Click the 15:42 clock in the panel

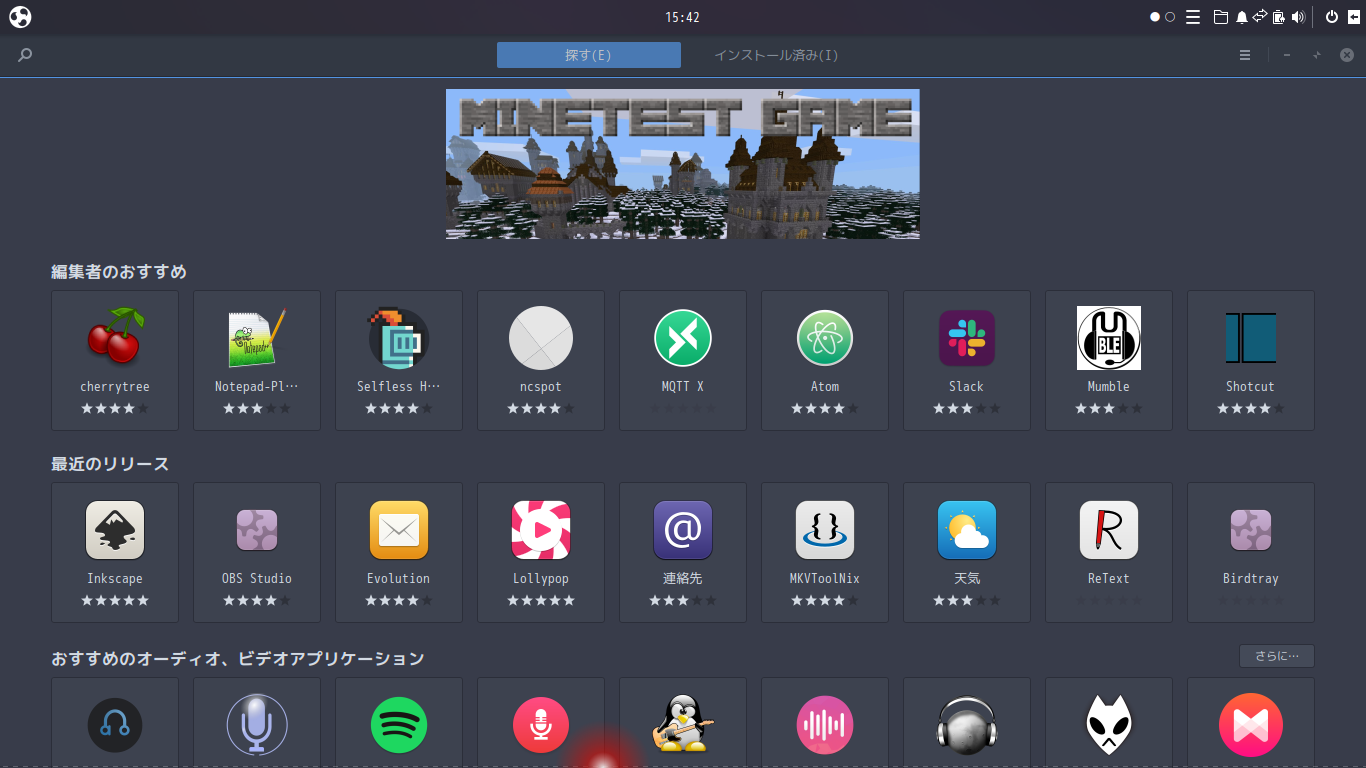click(x=682, y=17)
